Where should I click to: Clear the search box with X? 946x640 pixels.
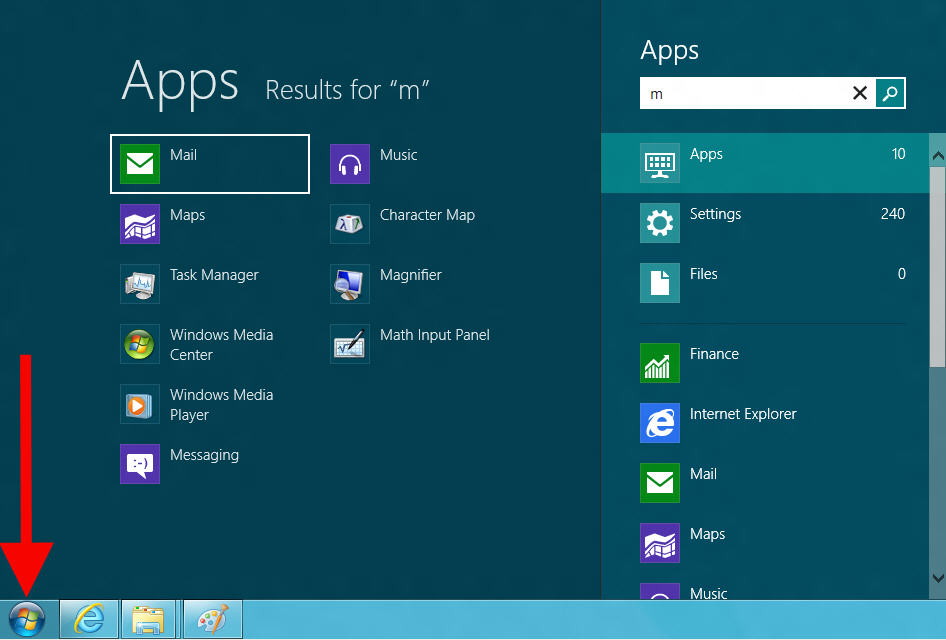pos(860,93)
